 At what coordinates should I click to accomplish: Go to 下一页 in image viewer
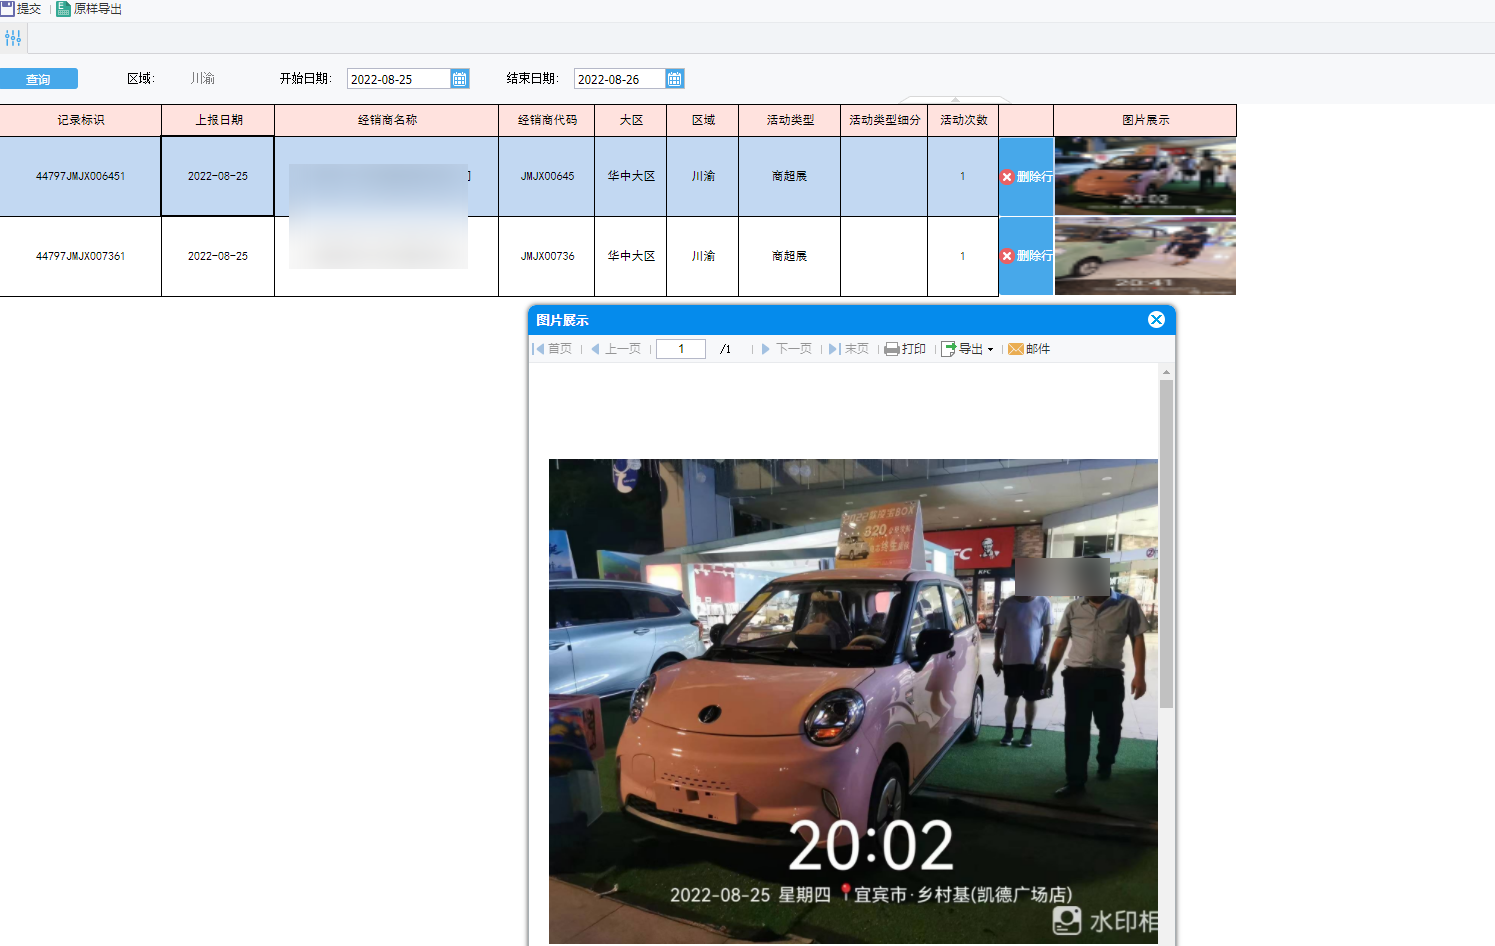pos(786,349)
